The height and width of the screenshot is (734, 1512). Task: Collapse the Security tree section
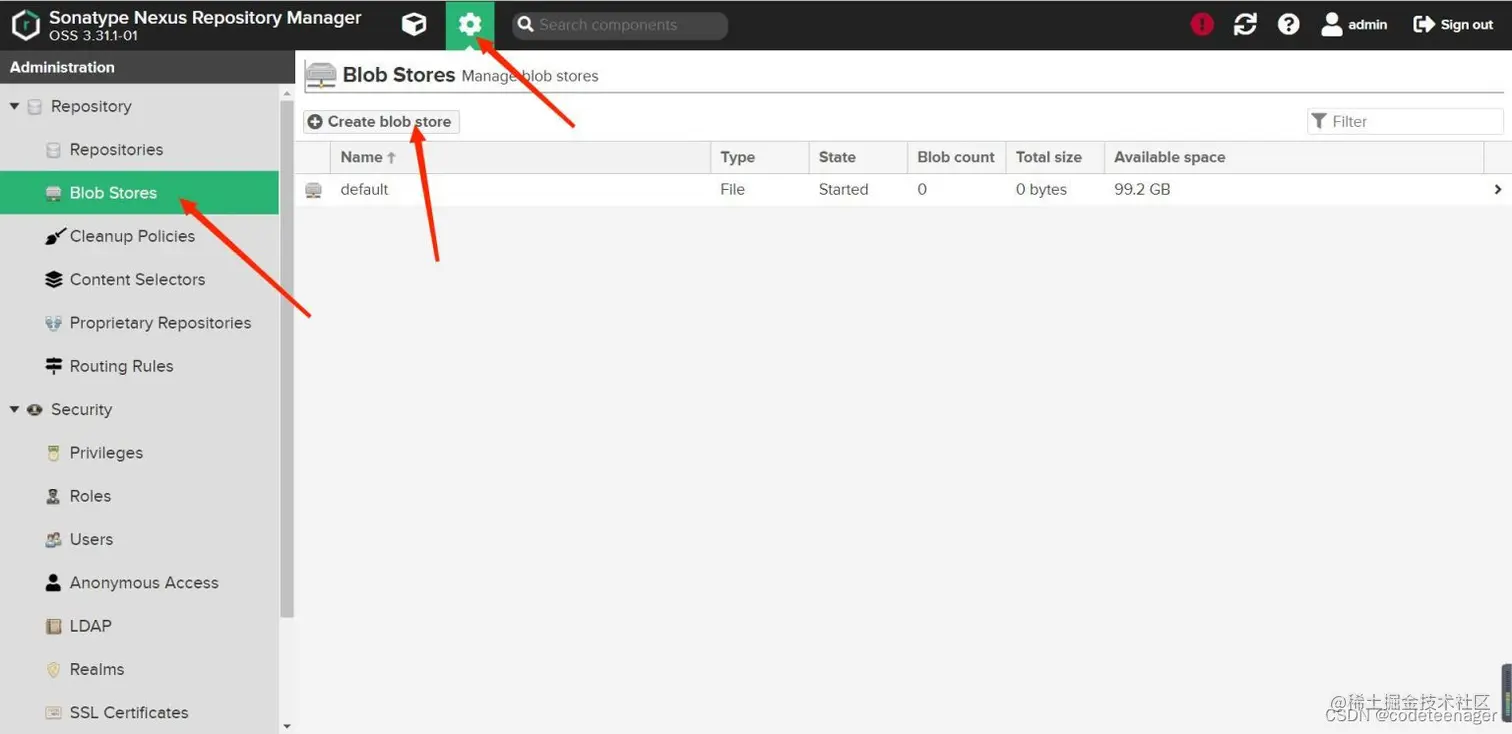(14, 409)
